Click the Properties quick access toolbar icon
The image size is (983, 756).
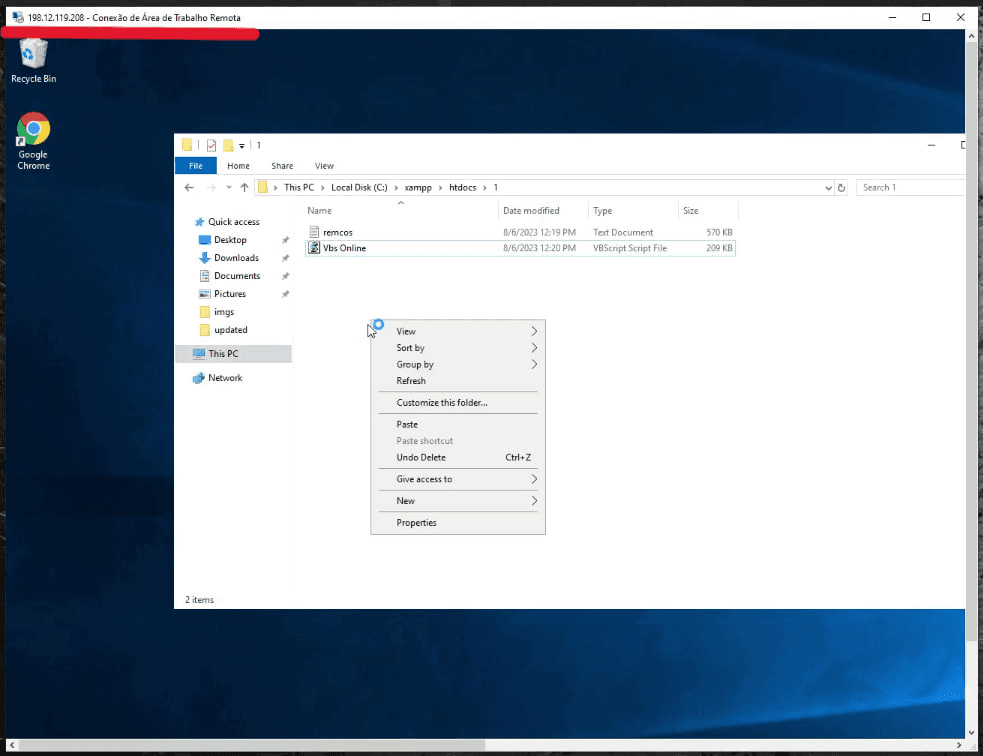pos(211,145)
